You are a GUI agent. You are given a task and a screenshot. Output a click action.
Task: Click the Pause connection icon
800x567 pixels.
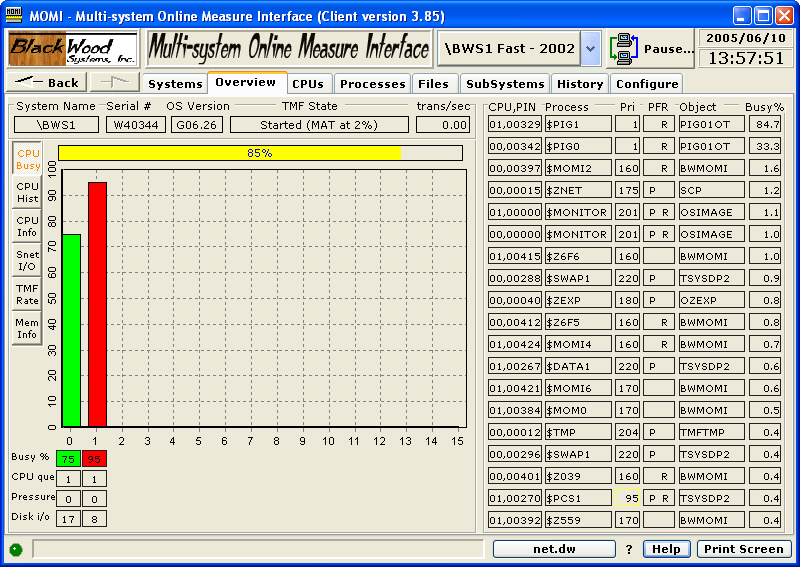(x=624, y=48)
